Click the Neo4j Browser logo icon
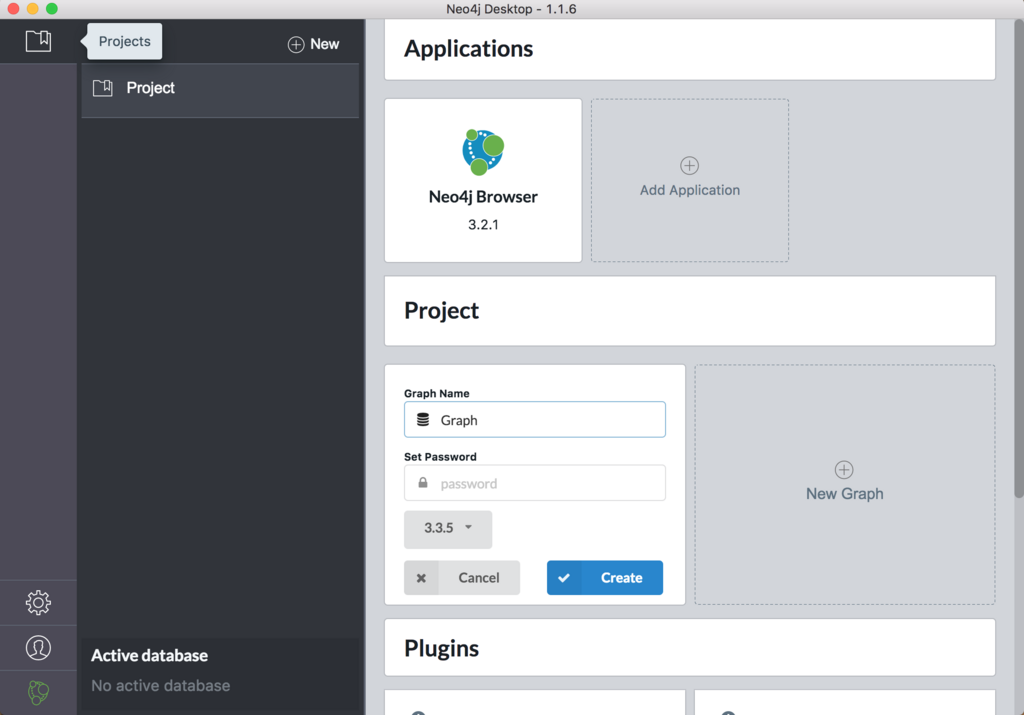Viewport: 1024px width, 715px height. [483, 152]
